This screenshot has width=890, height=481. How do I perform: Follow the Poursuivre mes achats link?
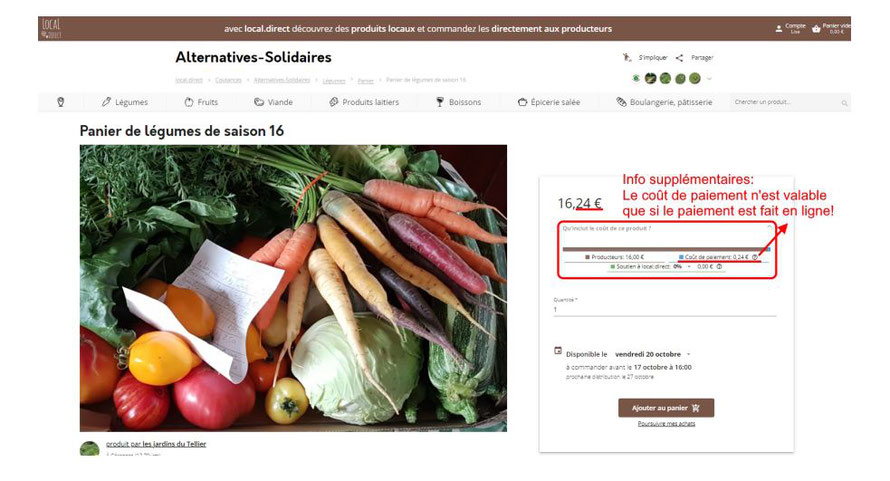(x=666, y=424)
